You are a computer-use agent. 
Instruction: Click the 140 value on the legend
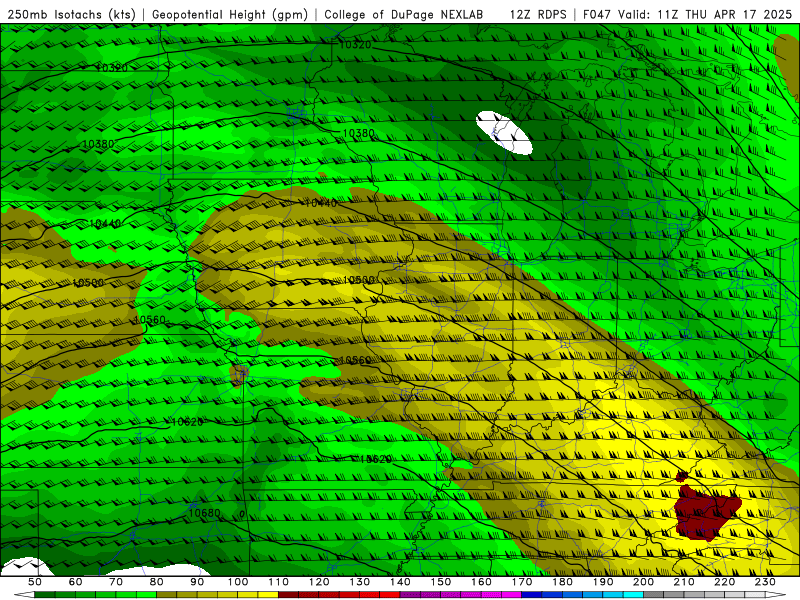tap(400, 582)
